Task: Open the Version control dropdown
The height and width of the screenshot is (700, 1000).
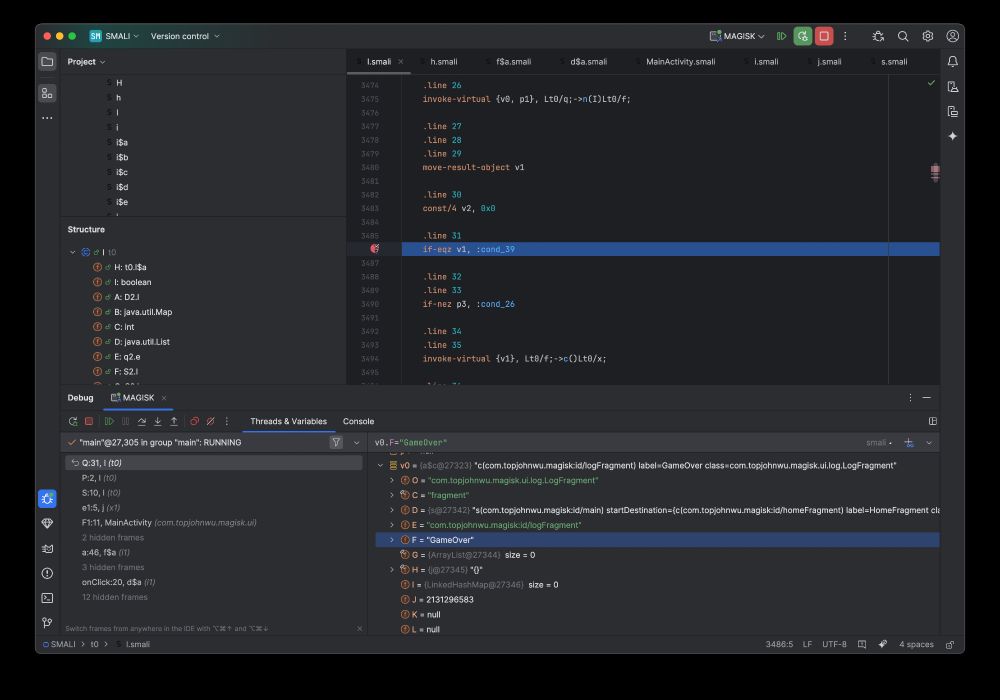Action: coord(185,36)
